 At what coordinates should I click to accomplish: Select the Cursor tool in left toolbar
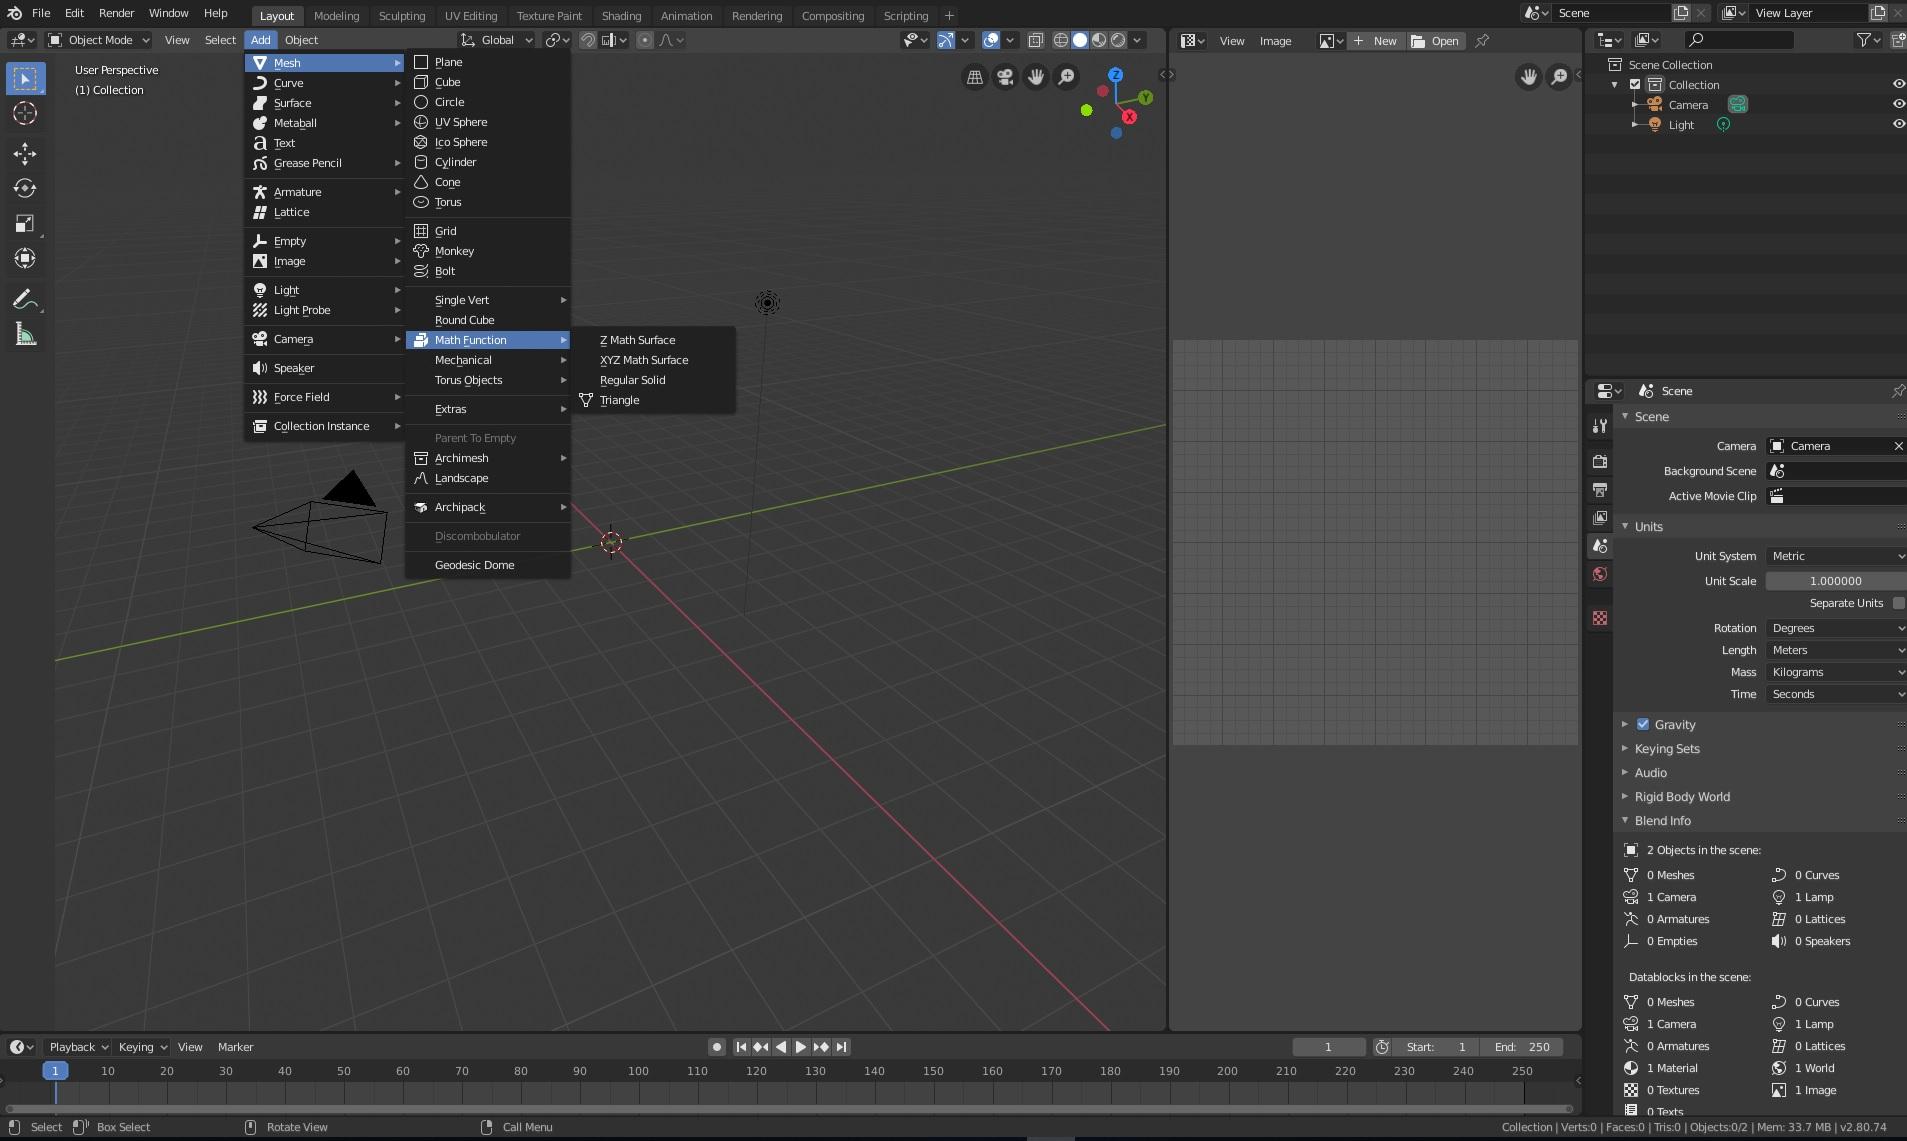(x=25, y=114)
